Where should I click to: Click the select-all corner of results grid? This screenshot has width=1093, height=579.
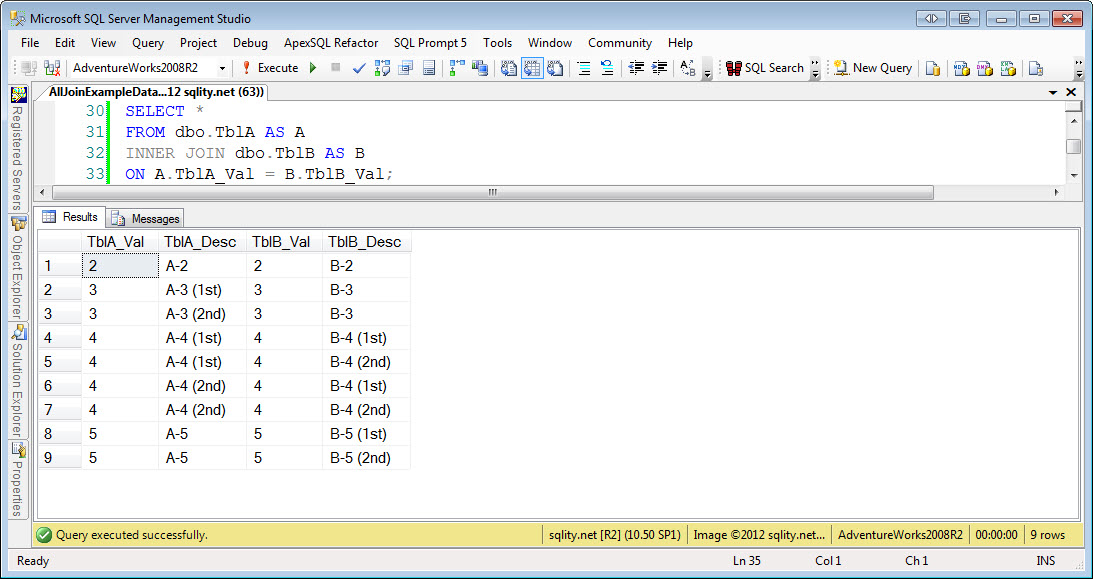60,242
